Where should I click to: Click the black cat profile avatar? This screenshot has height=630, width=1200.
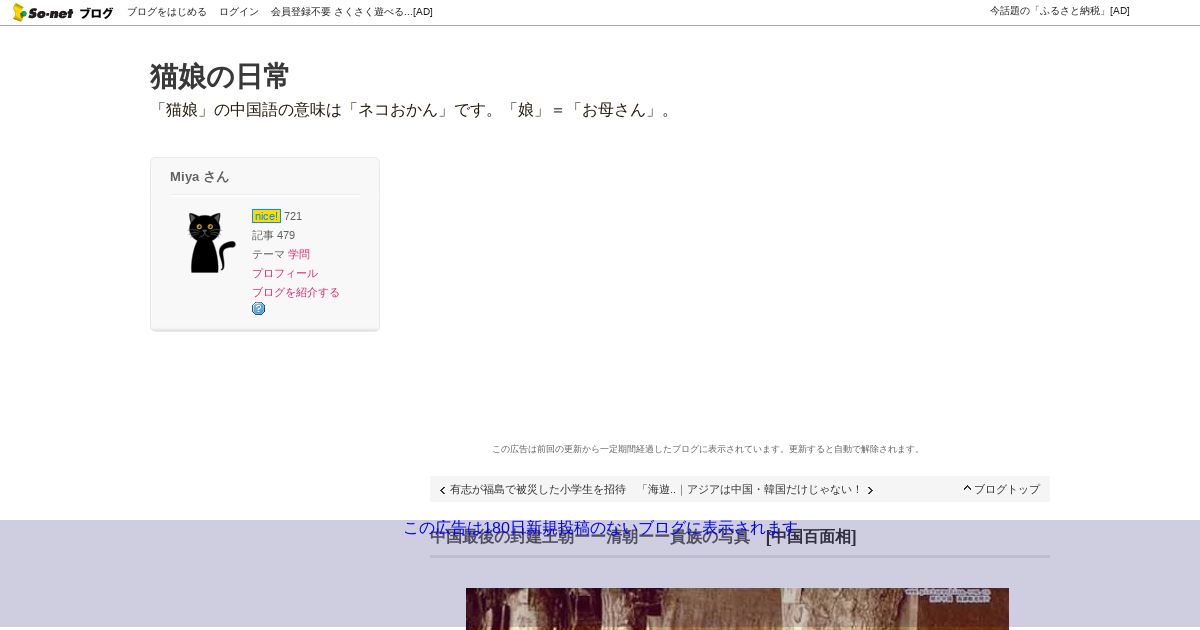point(211,243)
